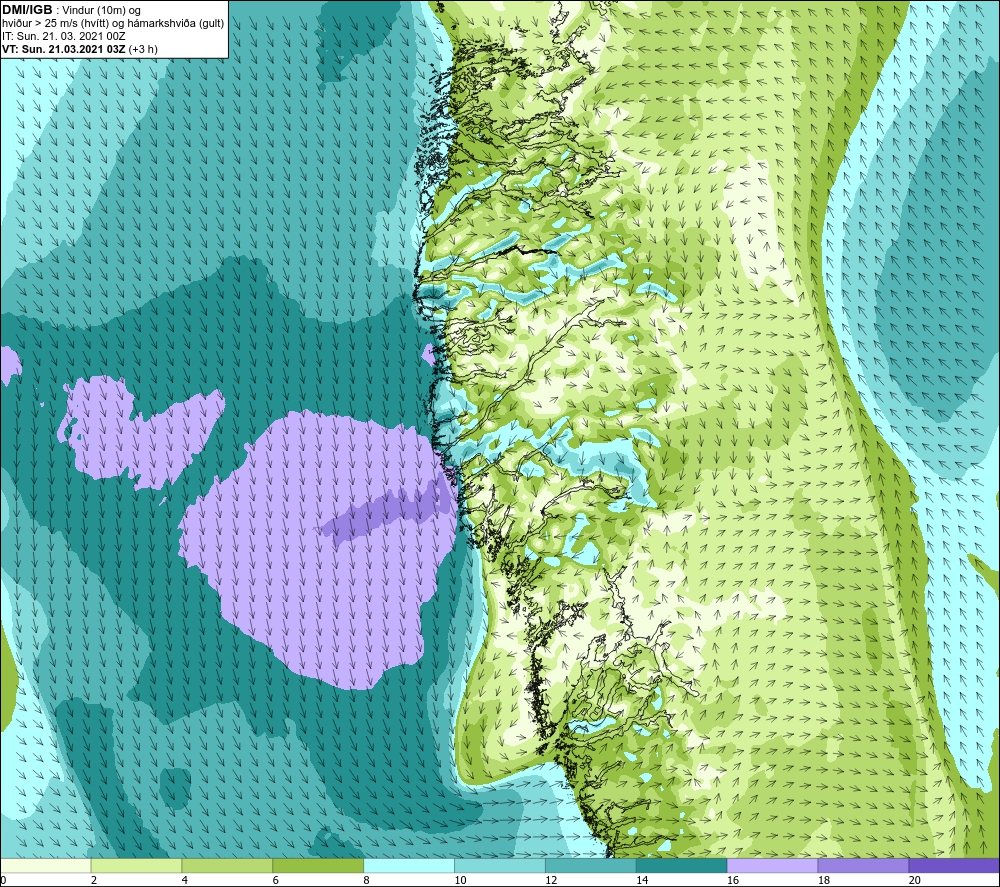Click the 8–10 m/s pale cyan legend swatch

pos(409,865)
